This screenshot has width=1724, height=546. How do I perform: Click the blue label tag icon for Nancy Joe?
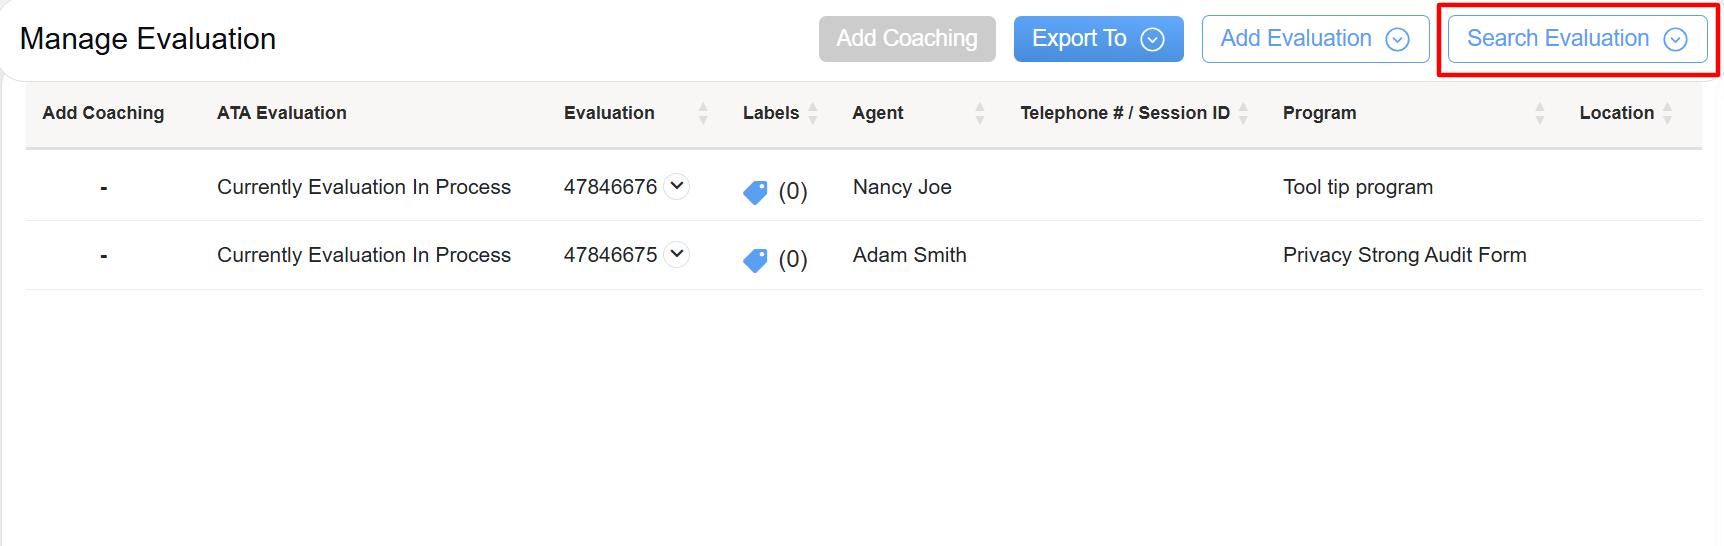pos(755,192)
